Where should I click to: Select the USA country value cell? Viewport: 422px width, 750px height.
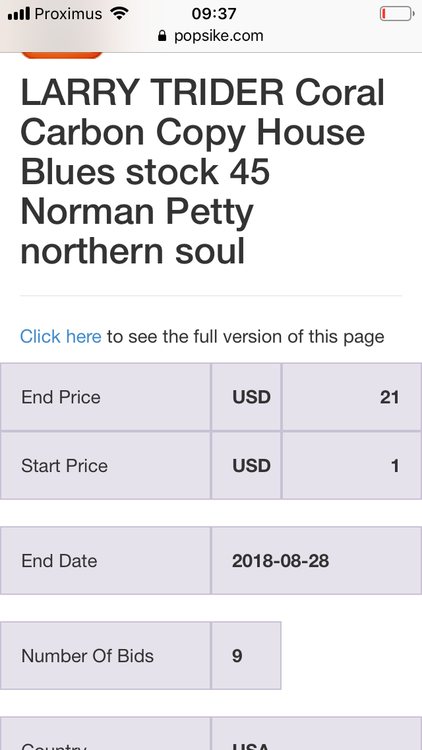tap(316, 733)
